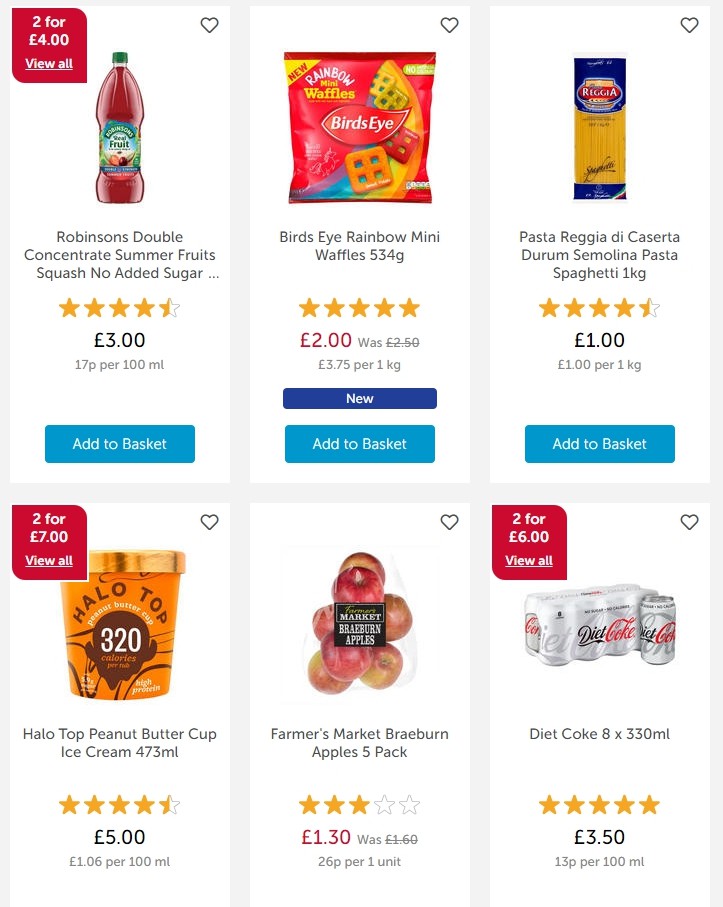Click the heart icon above Halo Top ice cream
Viewport: 723px width, 907px height.
tap(209, 522)
